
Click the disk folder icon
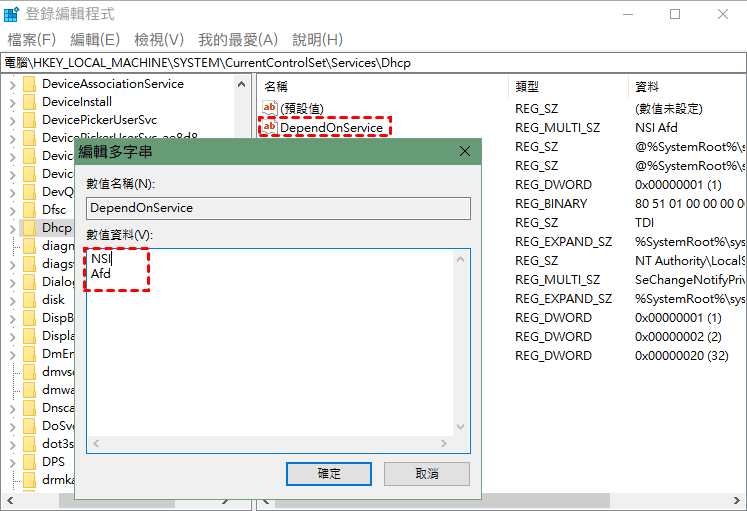(30, 300)
